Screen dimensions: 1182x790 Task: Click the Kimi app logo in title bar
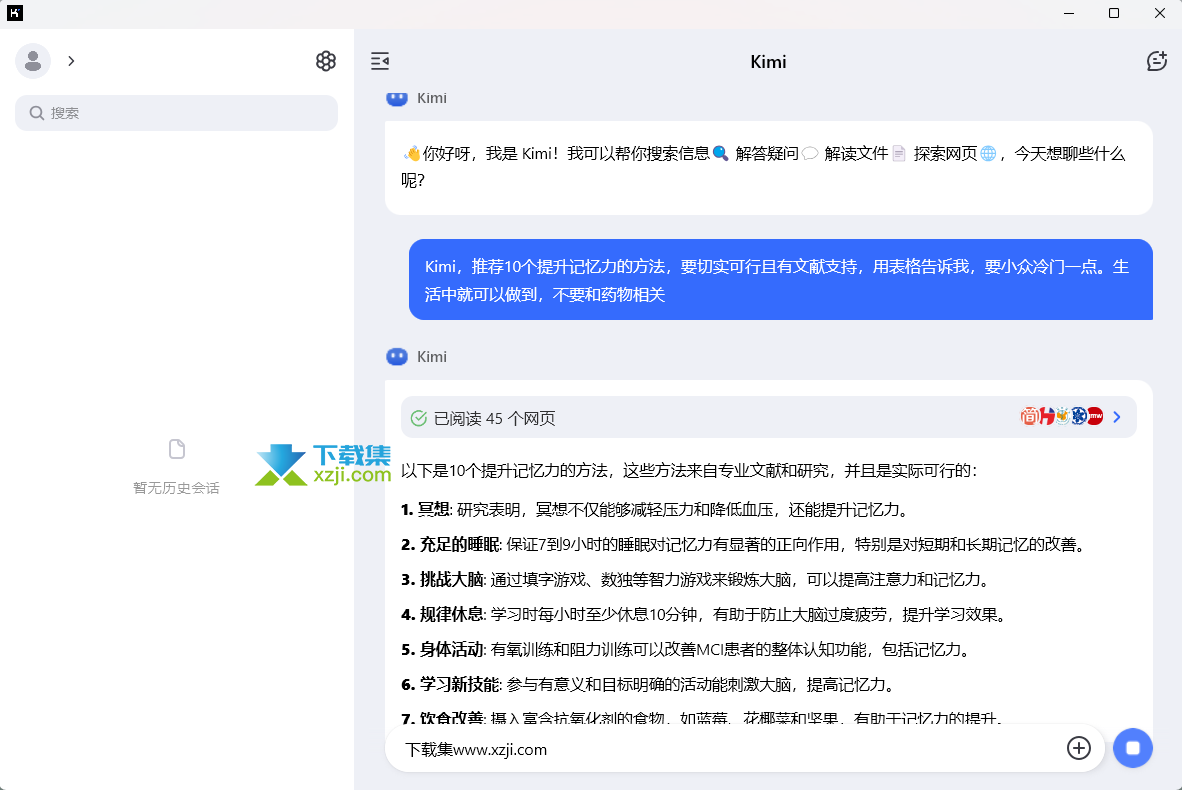point(14,13)
